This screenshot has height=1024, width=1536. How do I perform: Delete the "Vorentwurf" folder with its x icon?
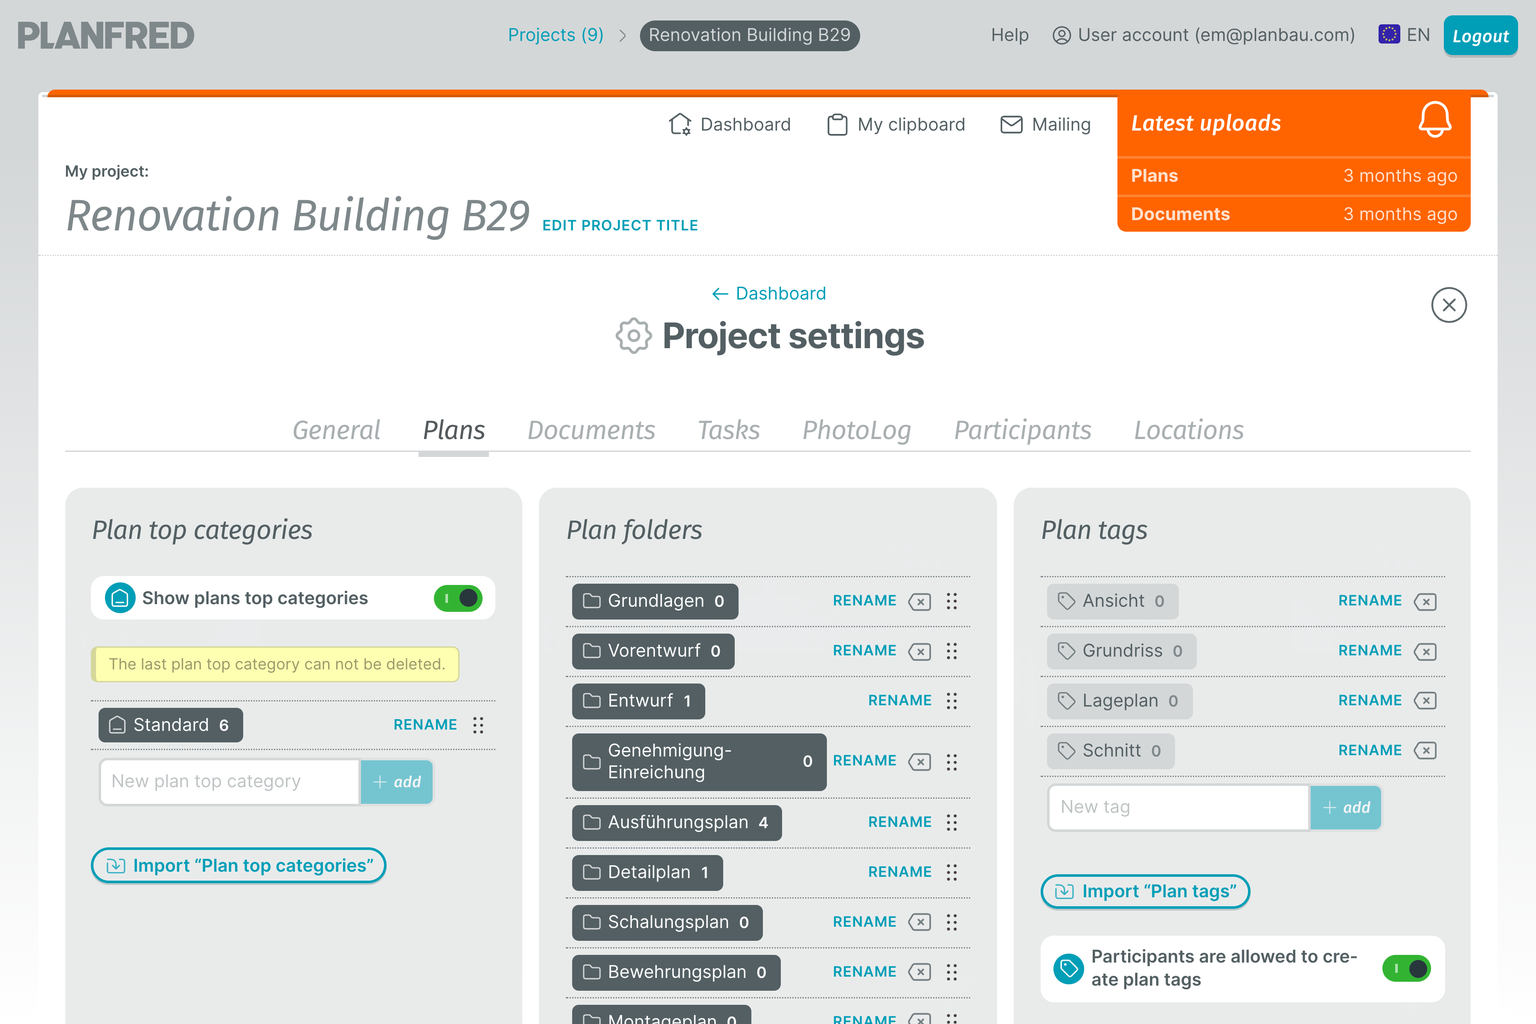(919, 651)
